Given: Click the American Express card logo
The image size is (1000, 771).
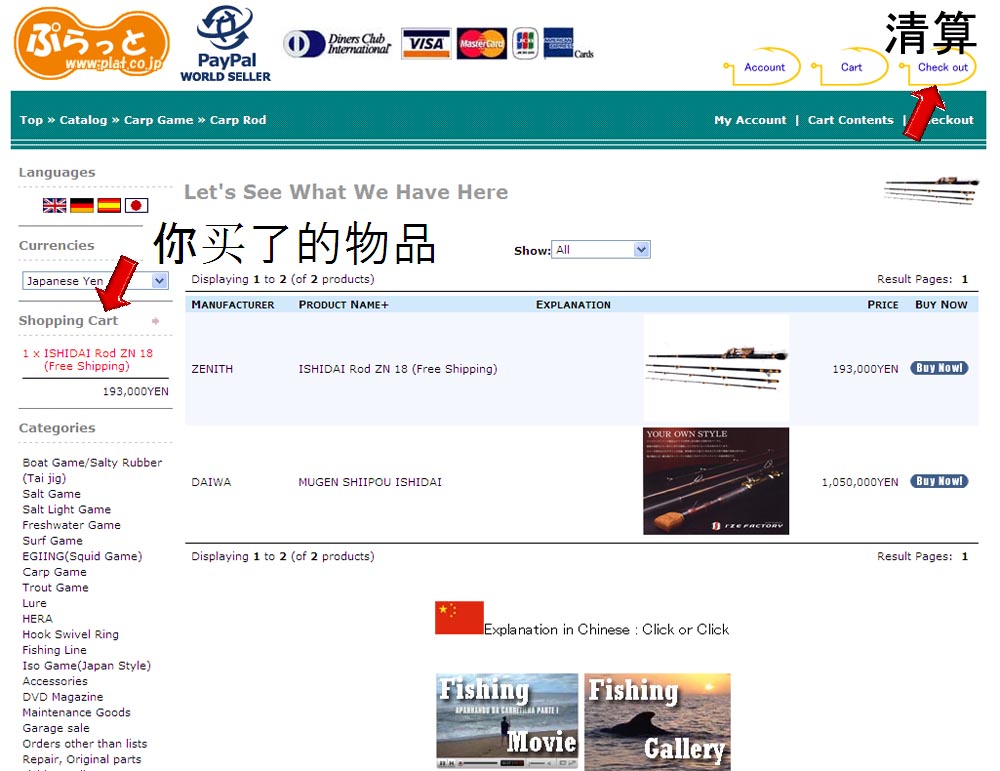Looking at the screenshot, I should (x=559, y=43).
